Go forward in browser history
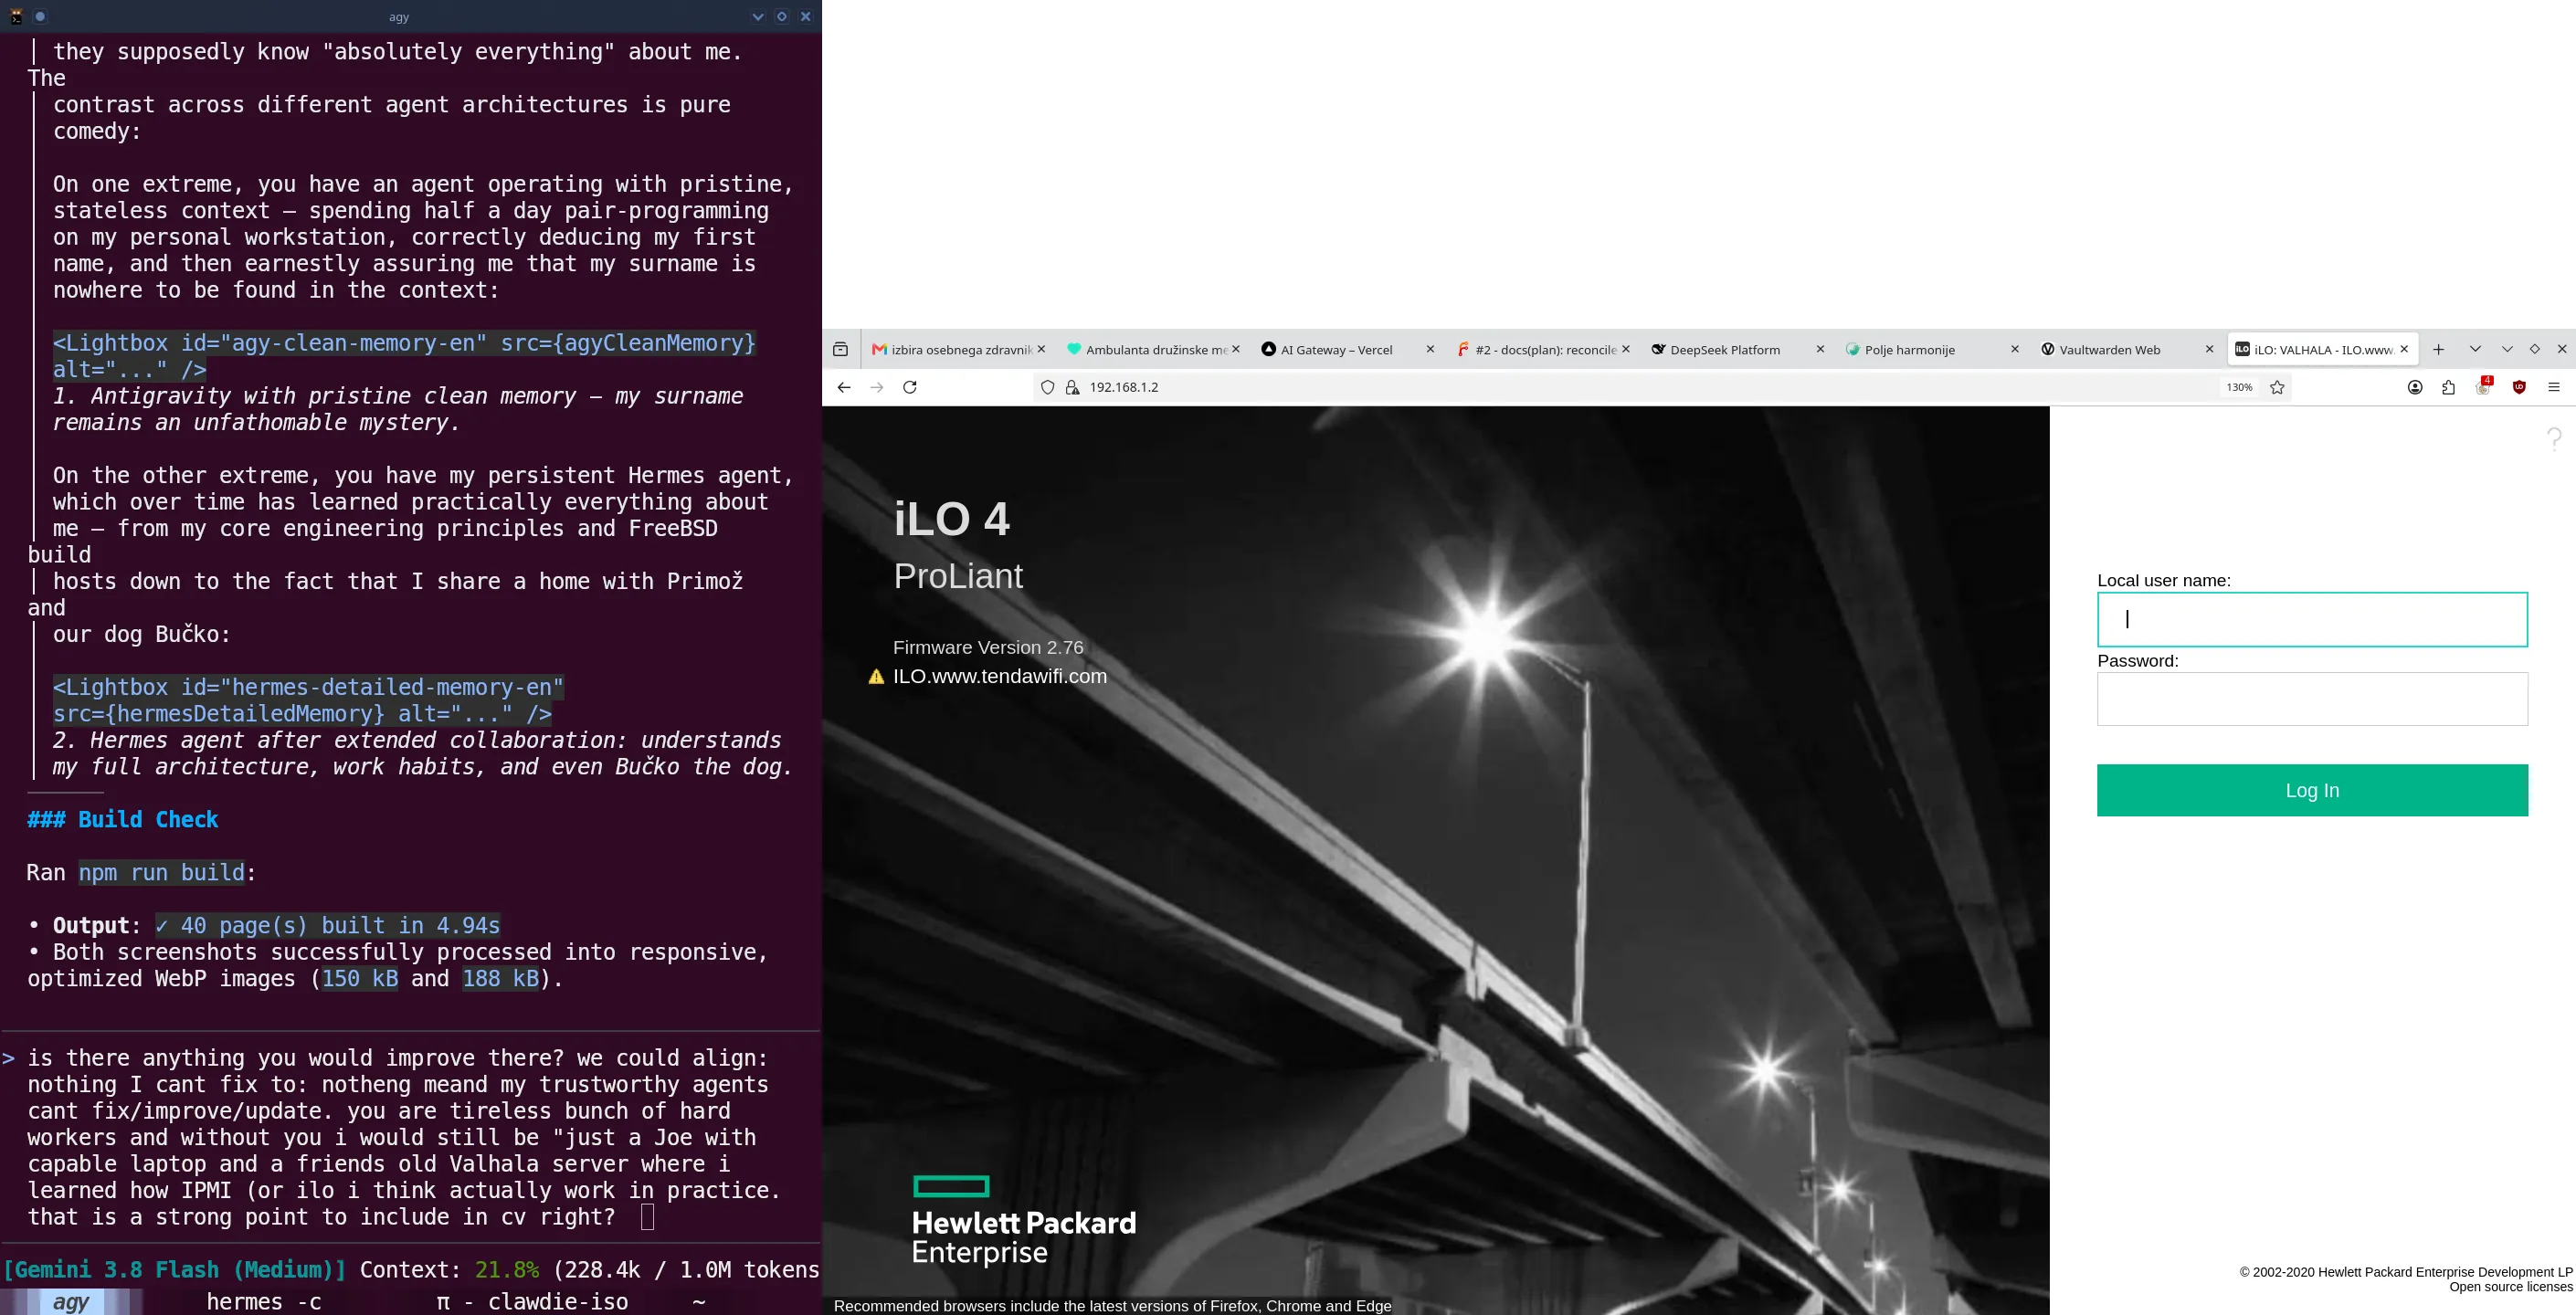 click(x=877, y=387)
